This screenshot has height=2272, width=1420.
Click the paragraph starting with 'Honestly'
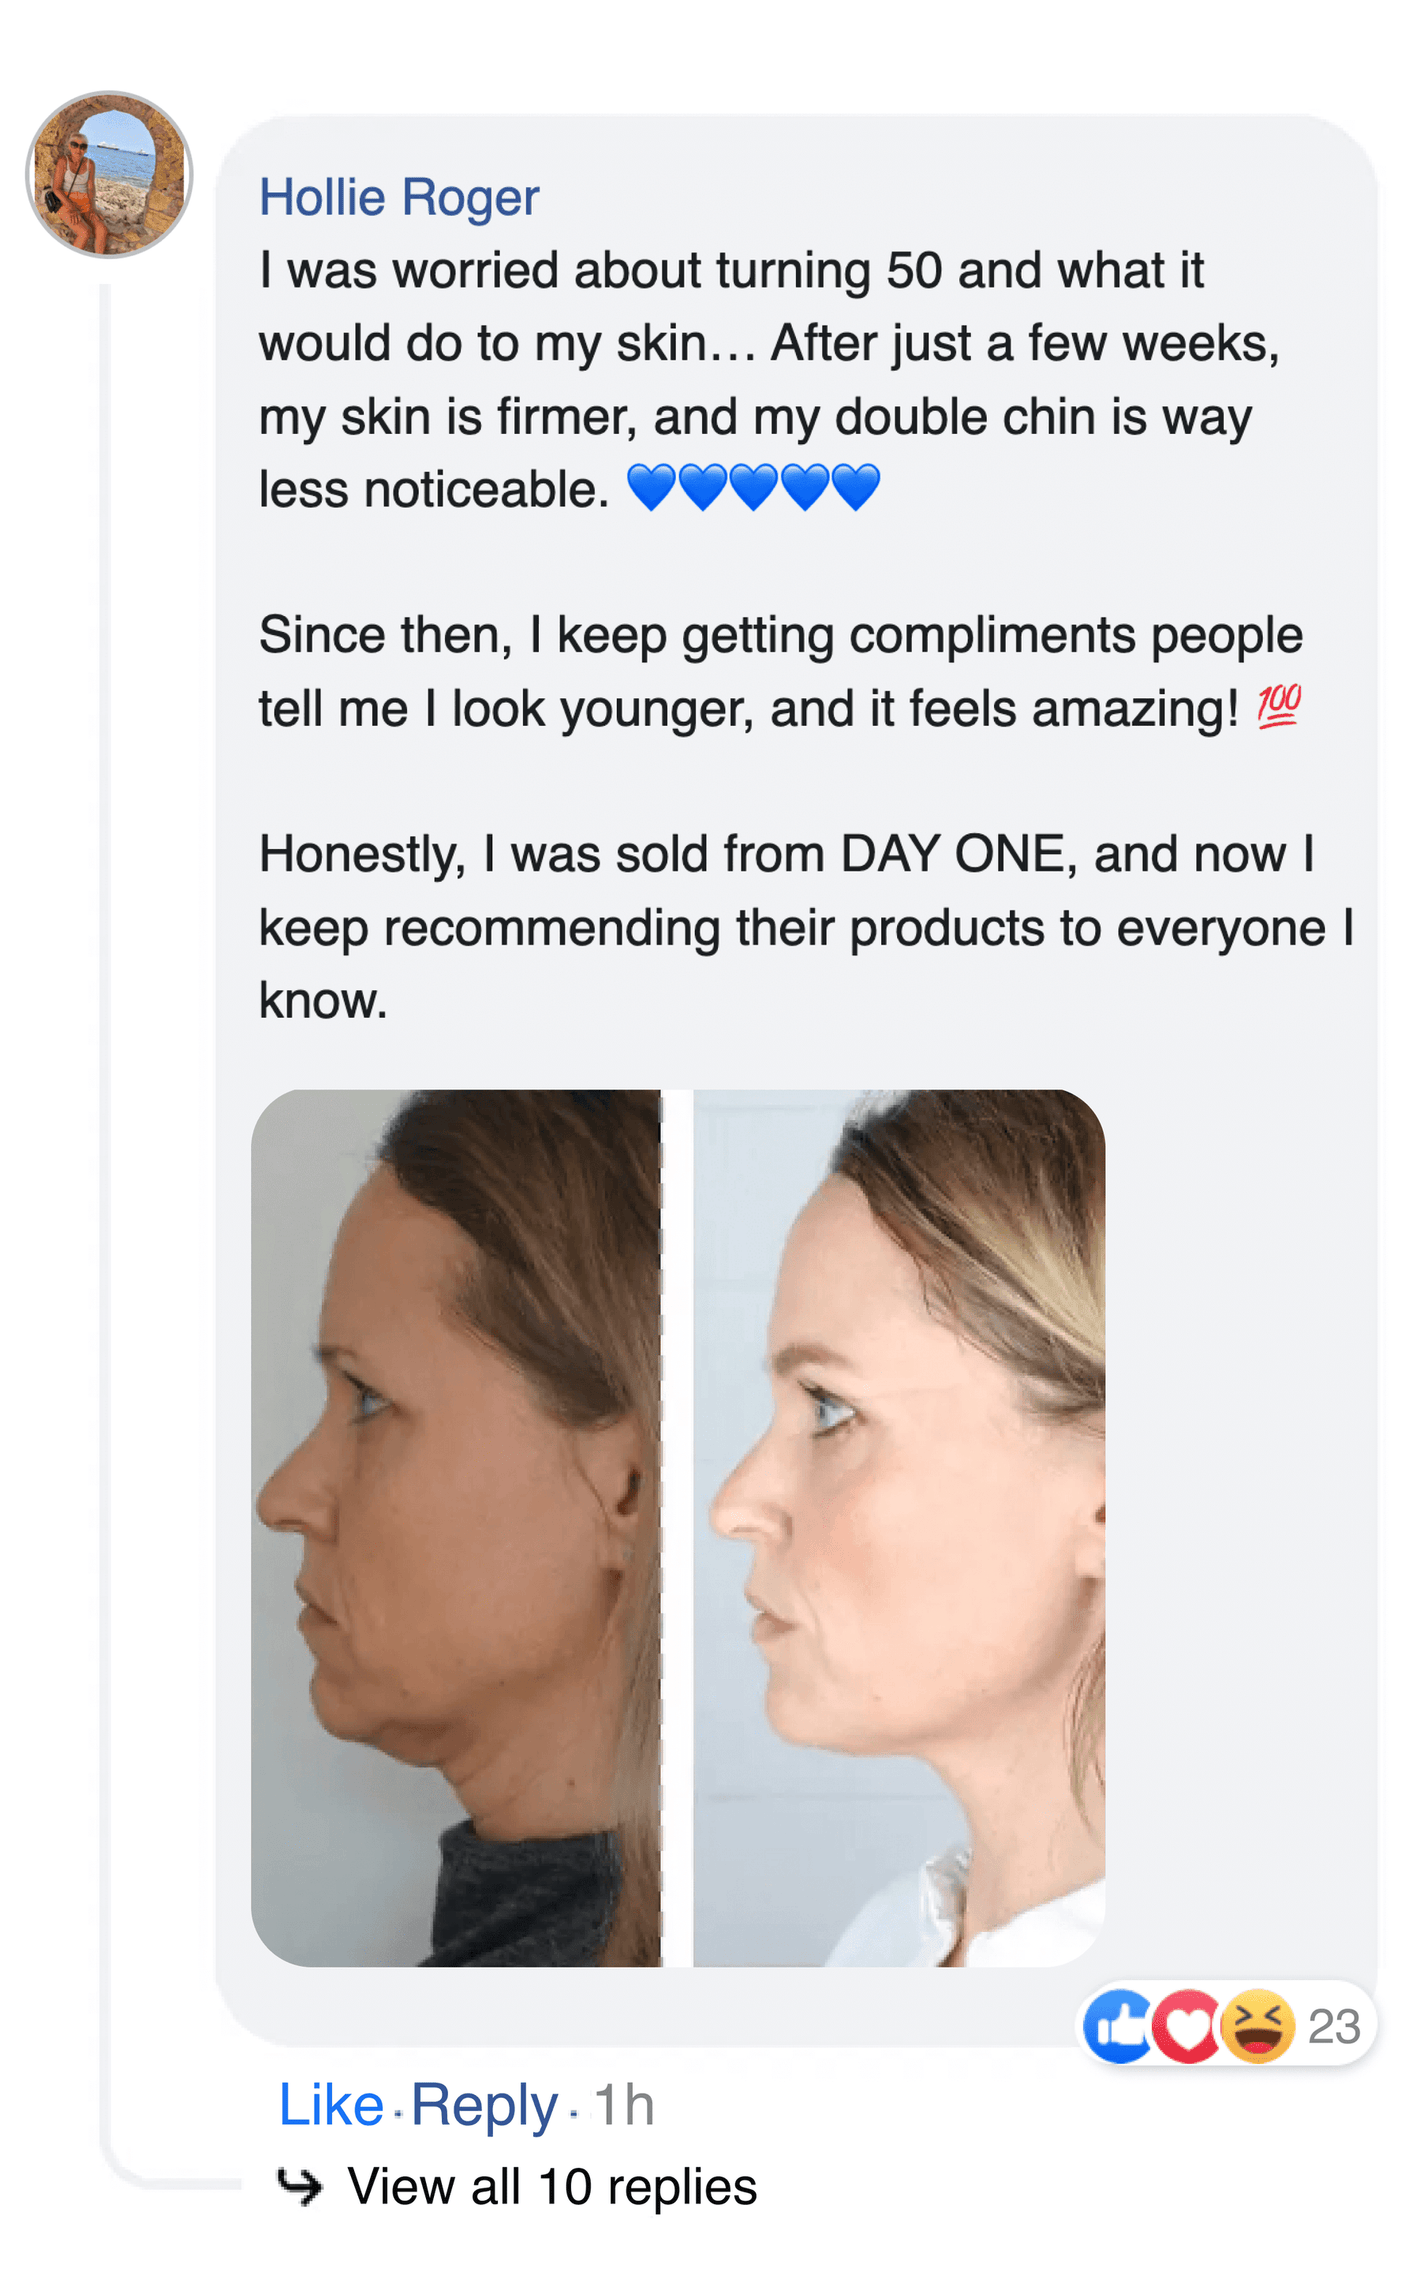pyautogui.click(x=800, y=926)
